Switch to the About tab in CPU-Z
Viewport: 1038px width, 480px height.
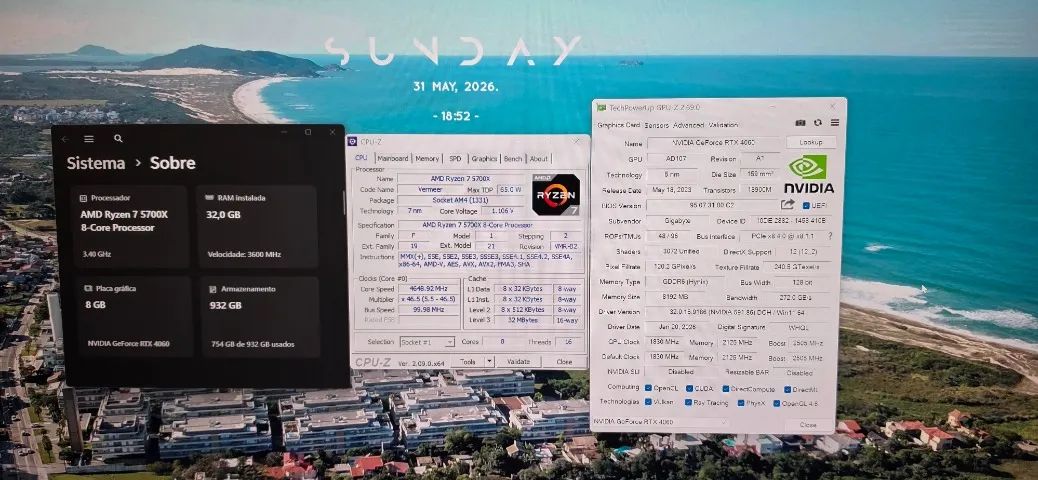click(539, 159)
